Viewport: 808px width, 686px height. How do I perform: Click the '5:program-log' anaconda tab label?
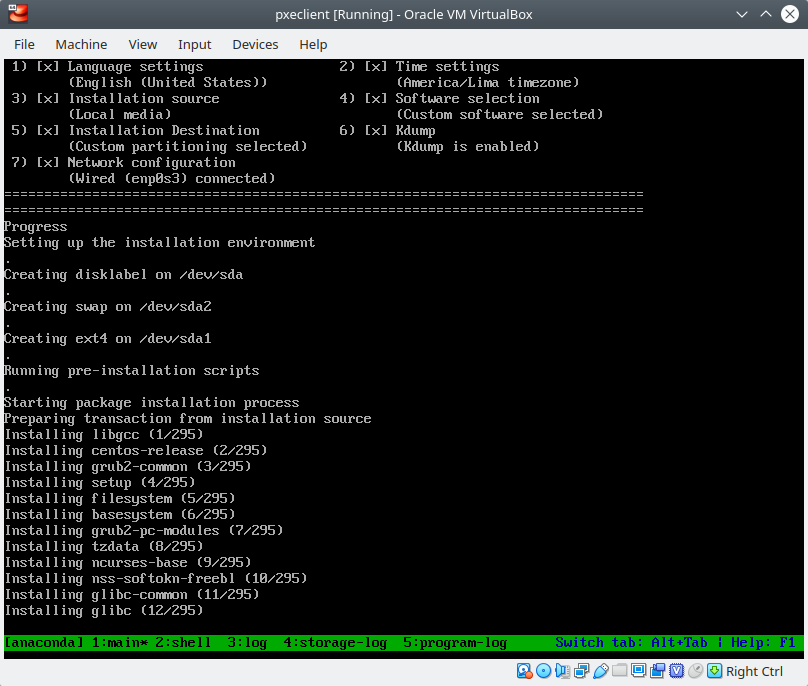coord(455,643)
